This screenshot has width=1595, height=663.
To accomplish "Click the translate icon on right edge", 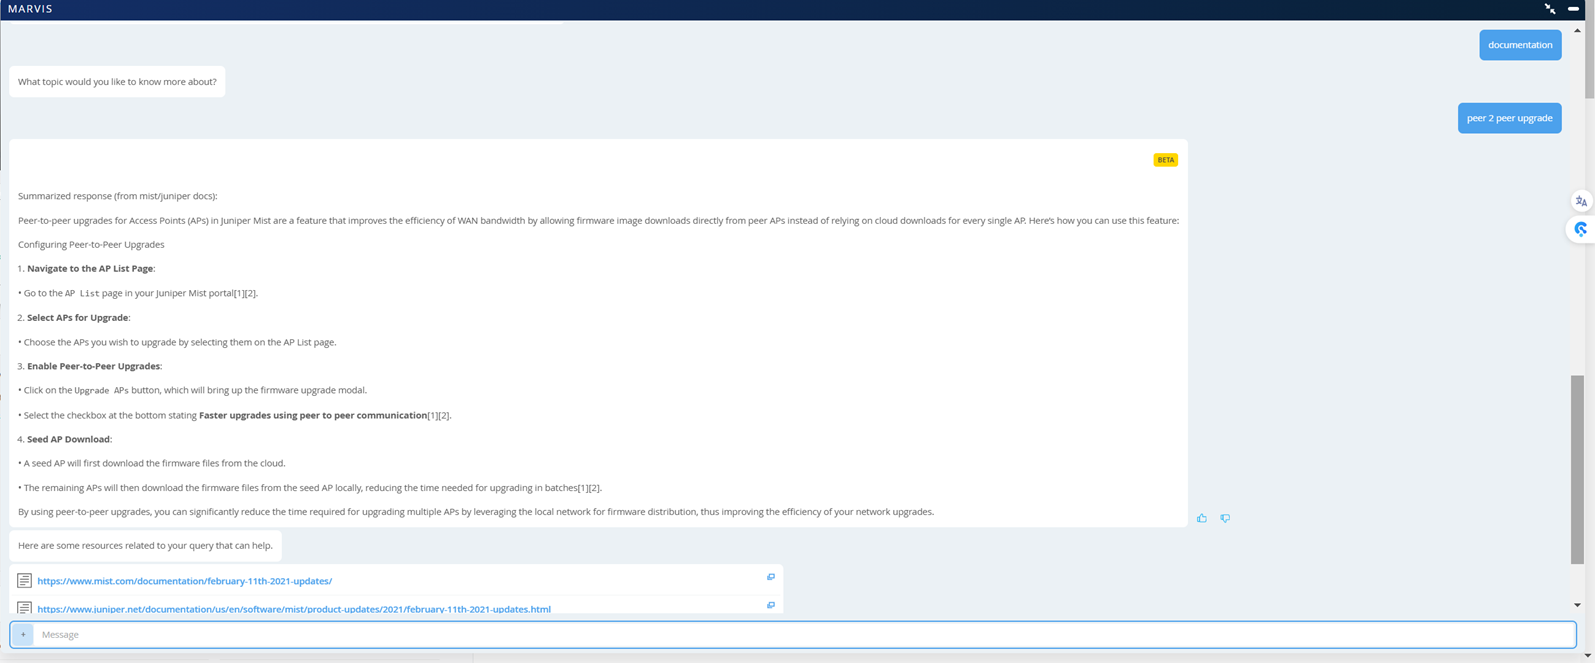I will click(1581, 201).
